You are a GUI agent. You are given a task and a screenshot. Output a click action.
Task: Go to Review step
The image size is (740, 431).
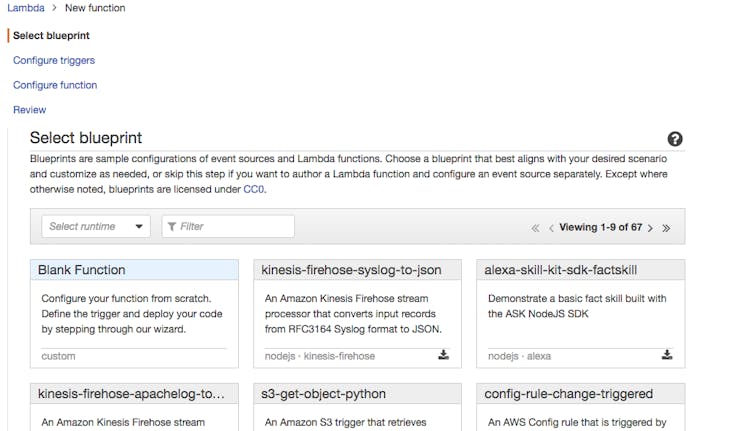[x=29, y=110]
